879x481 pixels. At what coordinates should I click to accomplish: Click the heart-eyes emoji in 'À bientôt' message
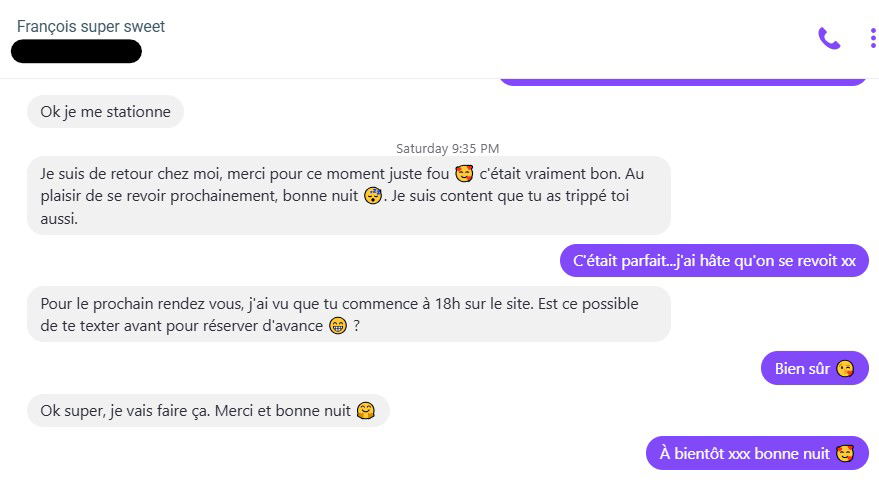point(845,454)
